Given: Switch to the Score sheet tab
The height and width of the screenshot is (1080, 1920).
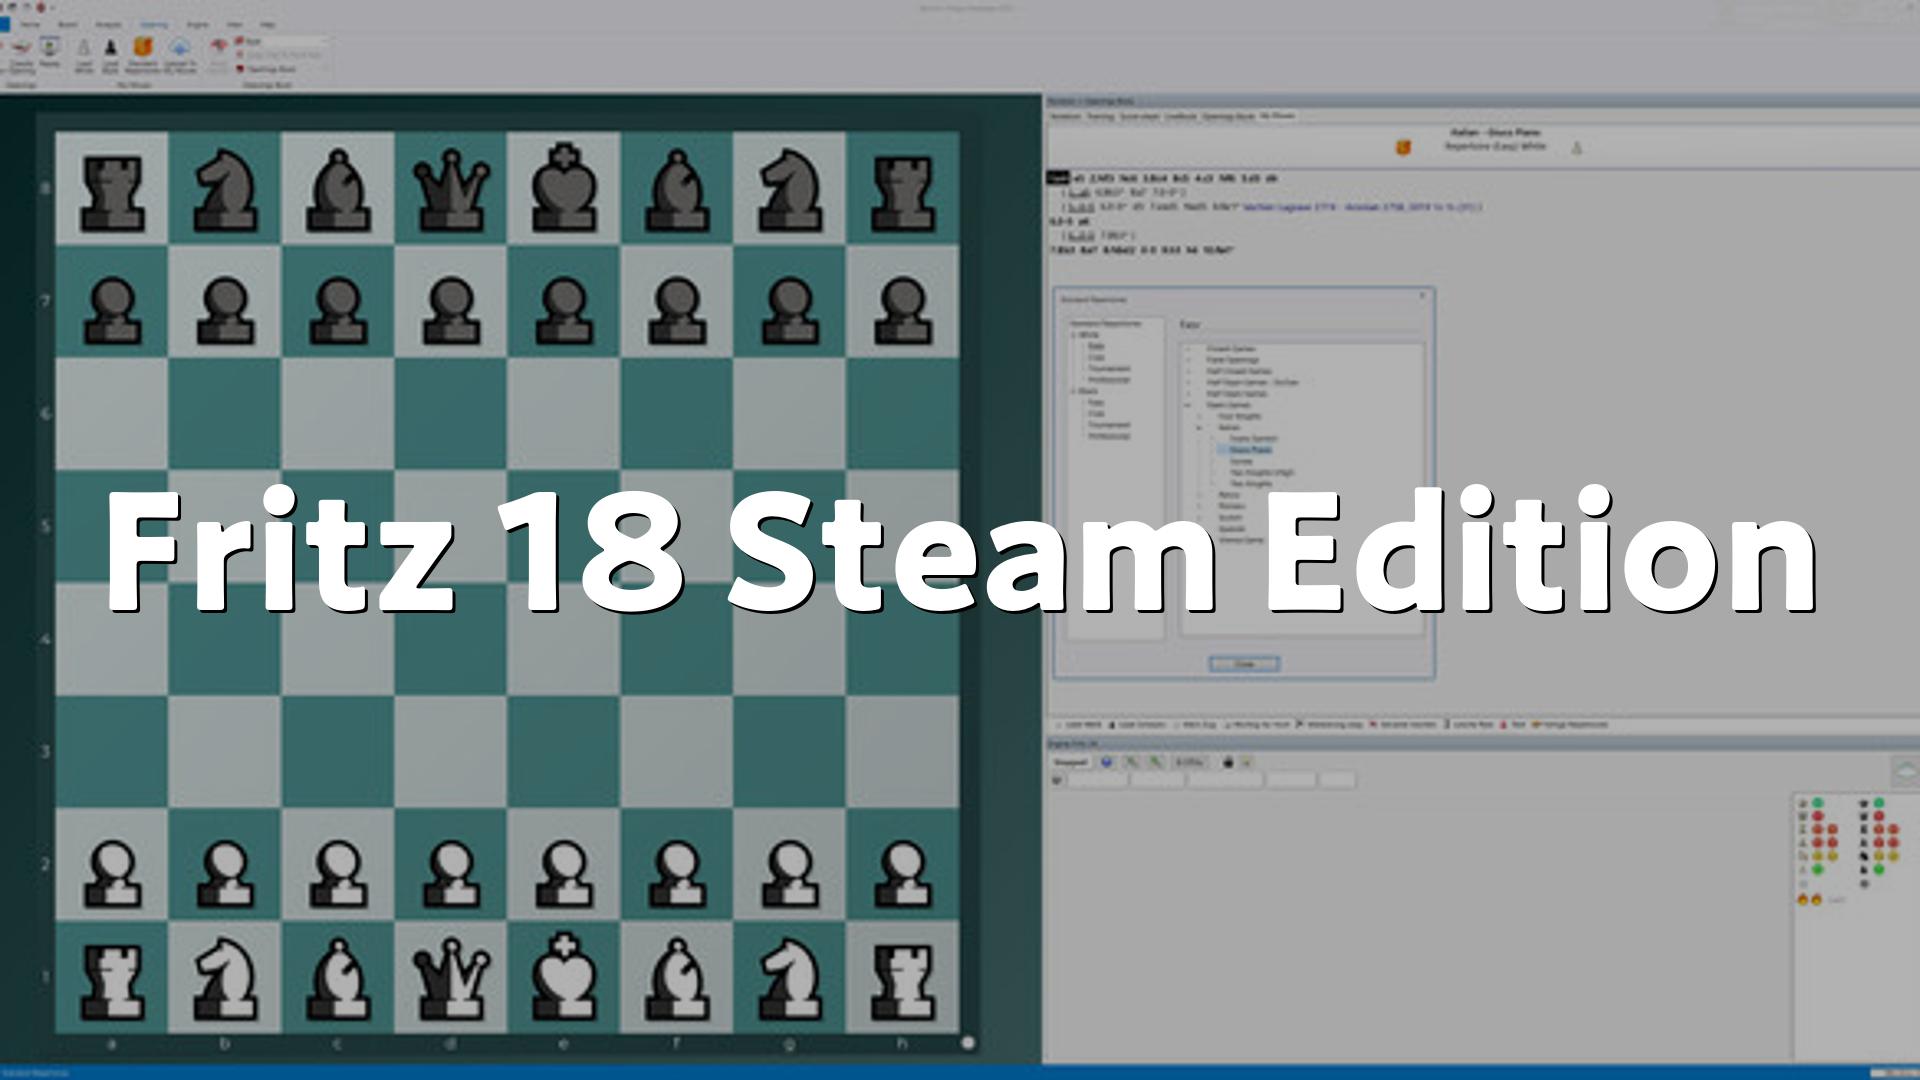Looking at the screenshot, I should click(1140, 116).
